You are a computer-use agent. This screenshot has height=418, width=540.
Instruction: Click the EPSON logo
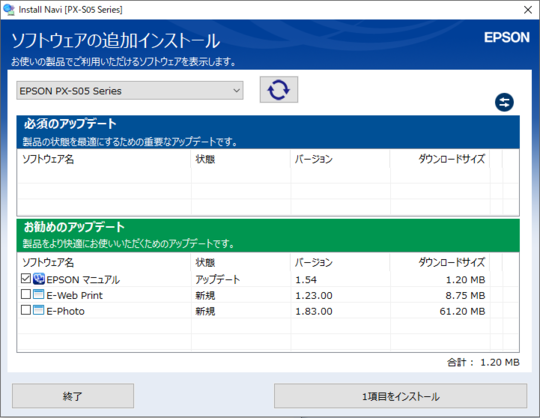coord(507,37)
